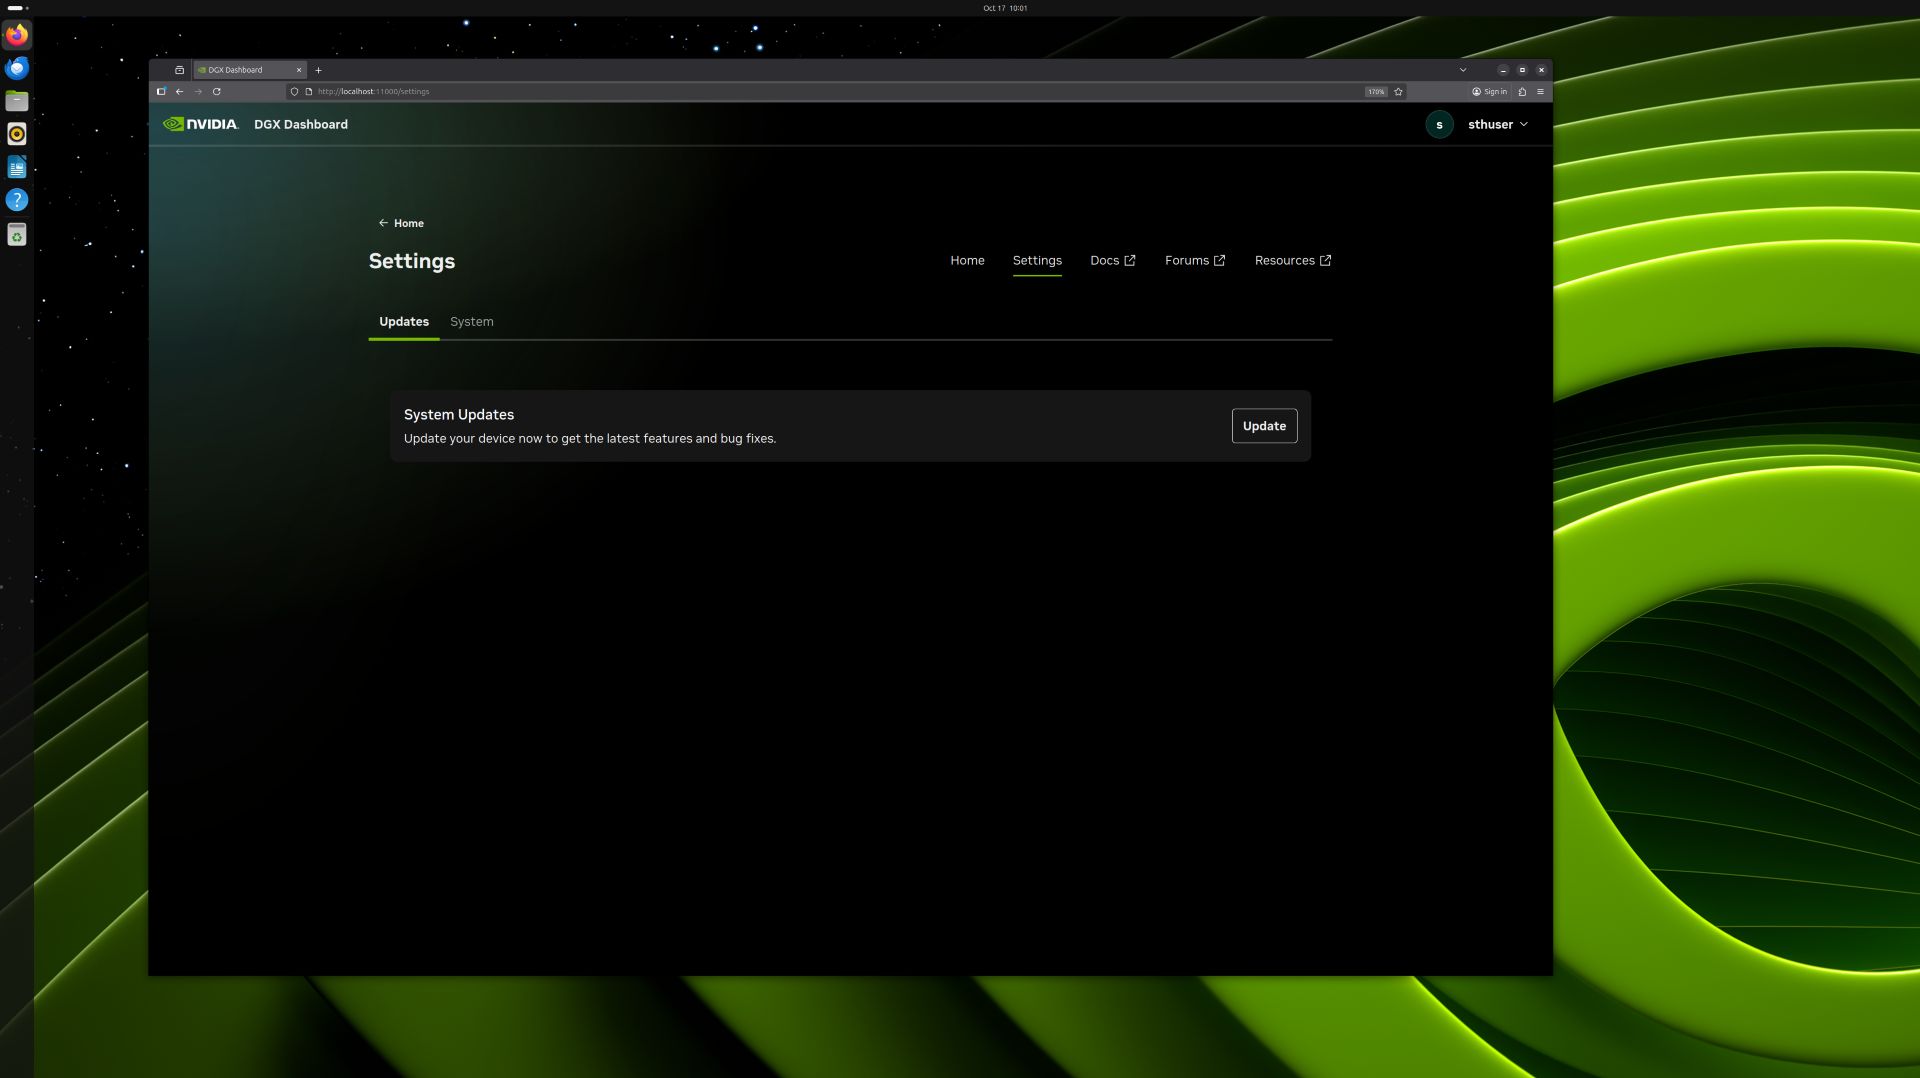Open the Forums external link
Image resolution: width=1920 pixels, height=1078 pixels.
(1195, 260)
